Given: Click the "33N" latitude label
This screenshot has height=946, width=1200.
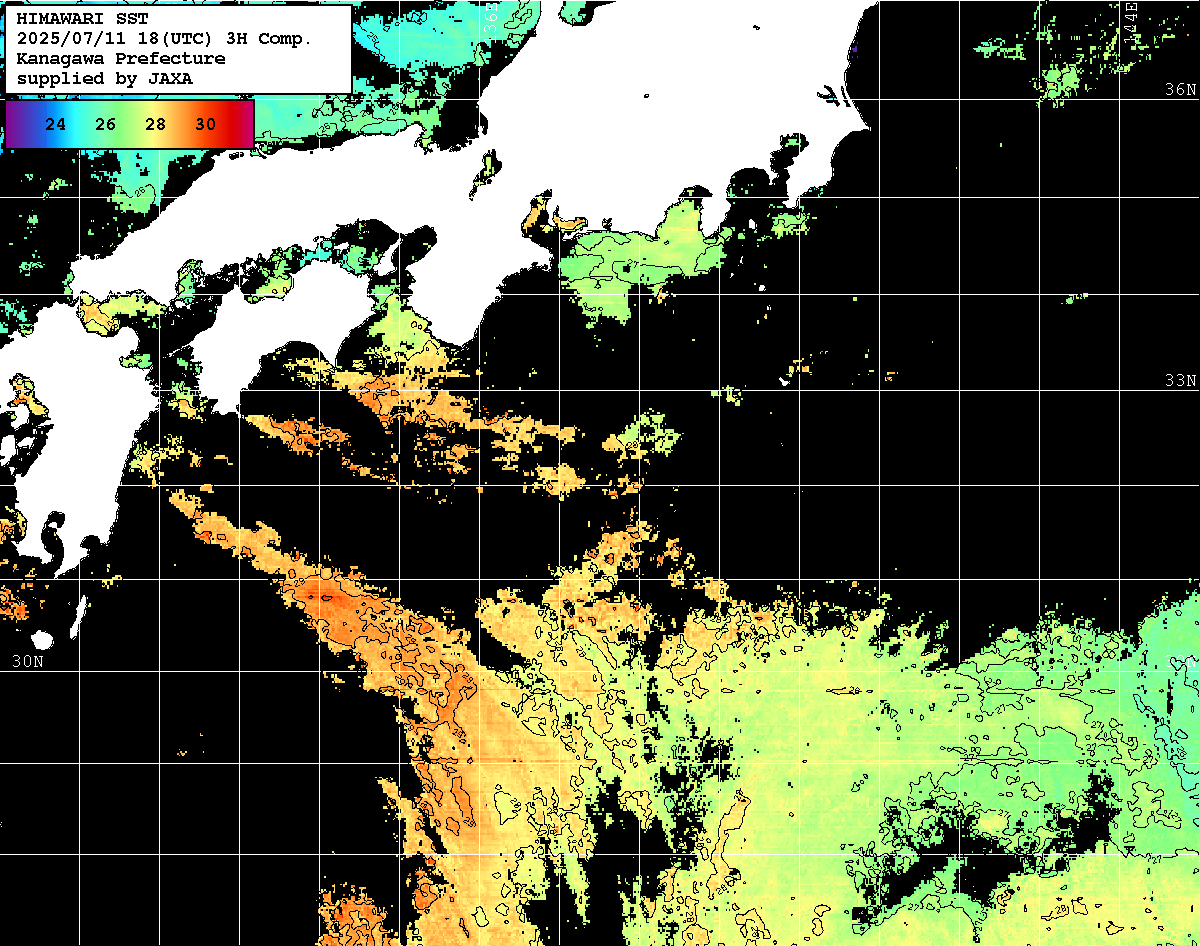Looking at the screenshot, I should pos(1180,381).
